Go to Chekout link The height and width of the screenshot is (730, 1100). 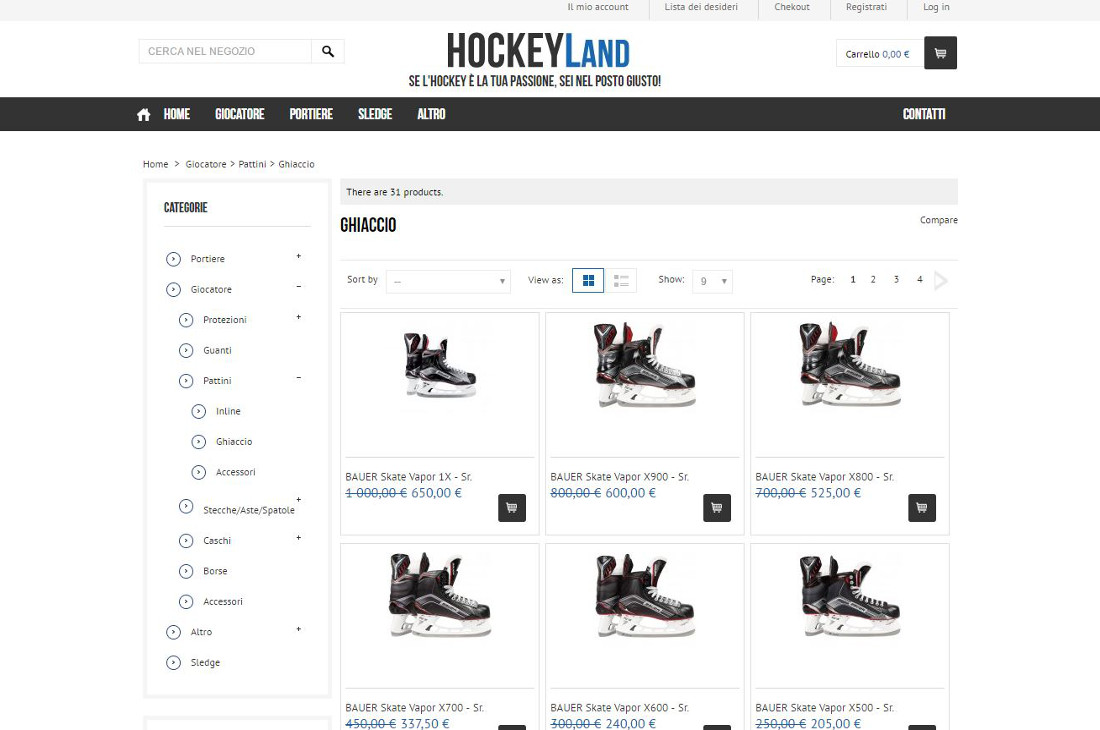point(792,7)
